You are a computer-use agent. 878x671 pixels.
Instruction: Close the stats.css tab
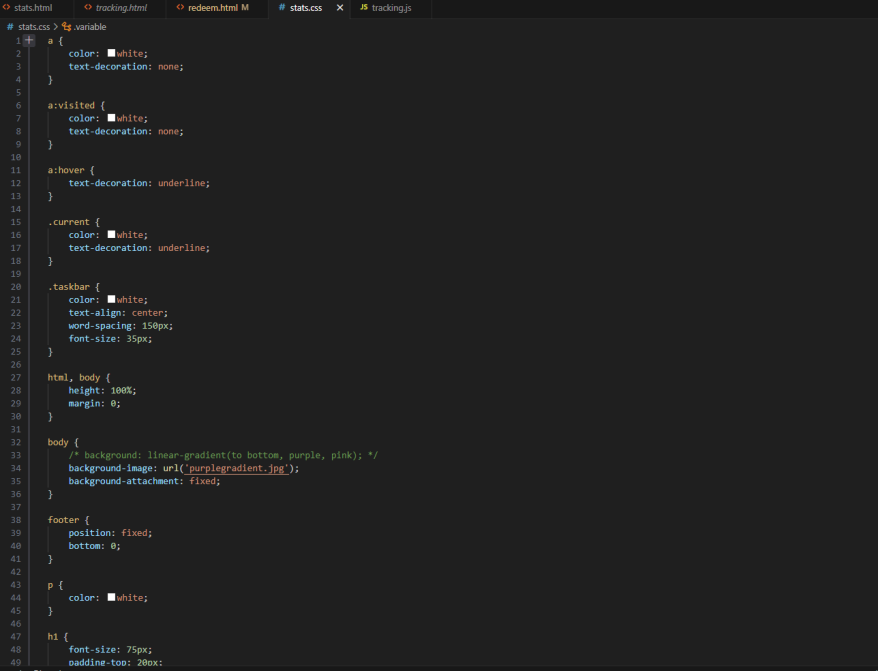340,8
